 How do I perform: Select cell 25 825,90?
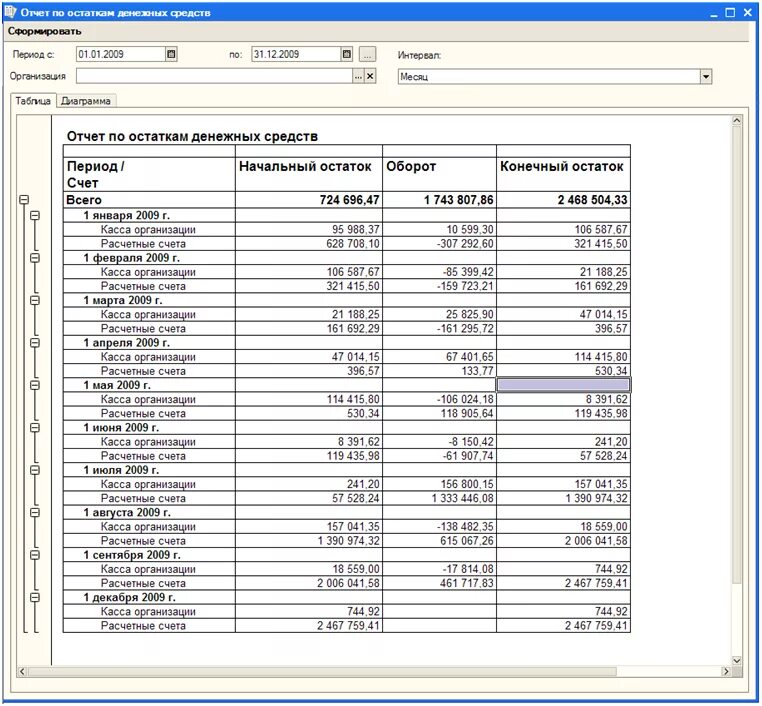click(439, 314)
